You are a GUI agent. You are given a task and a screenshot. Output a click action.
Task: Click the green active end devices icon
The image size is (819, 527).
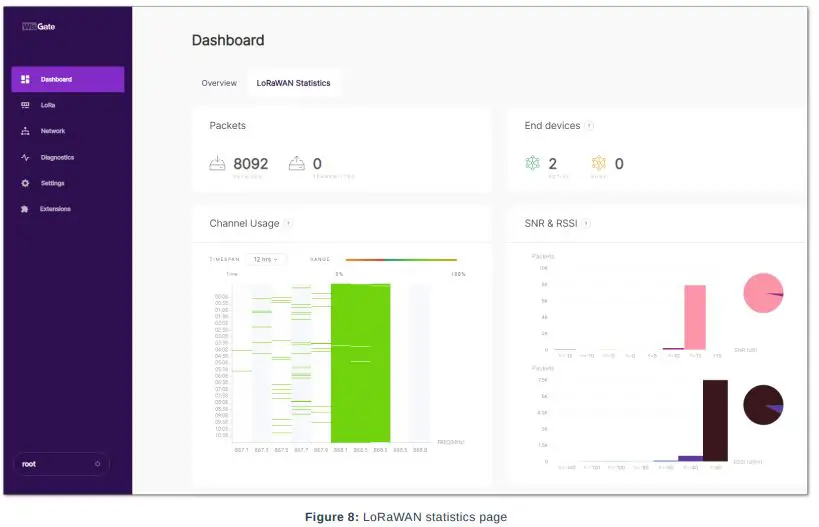532,163
